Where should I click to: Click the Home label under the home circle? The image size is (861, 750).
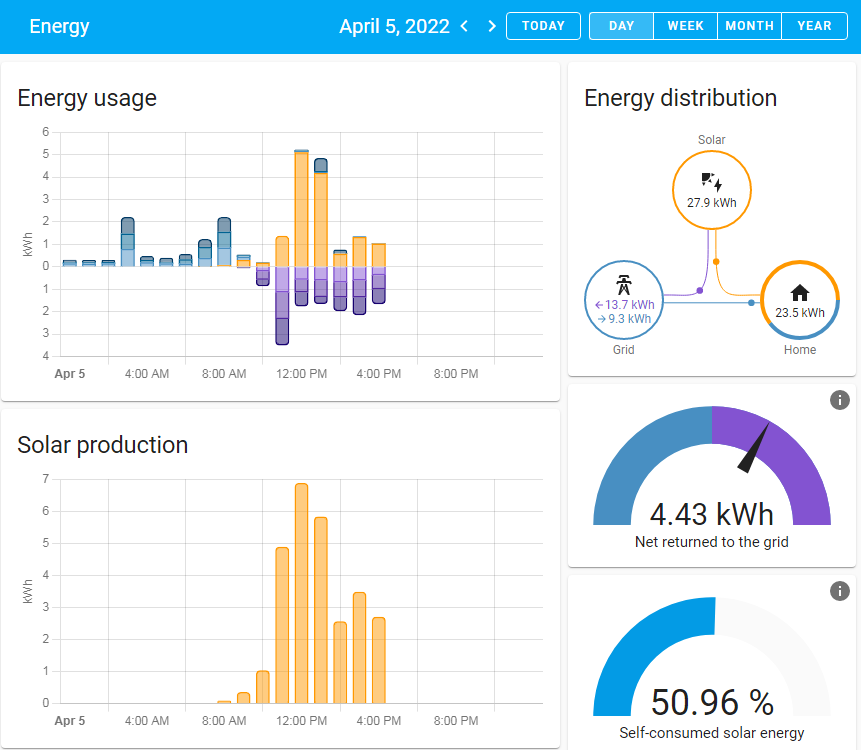click(800, 350)
